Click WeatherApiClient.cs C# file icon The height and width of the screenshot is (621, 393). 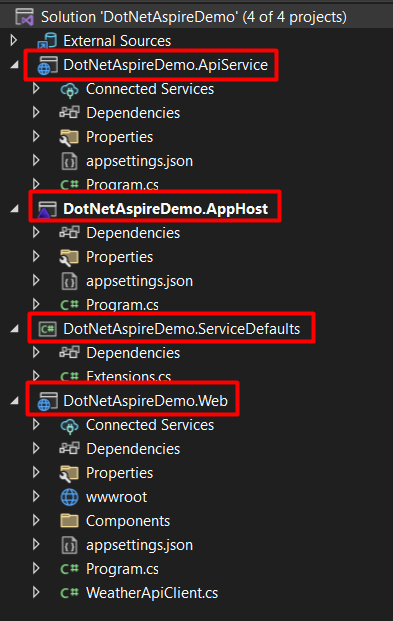point(69,593)
